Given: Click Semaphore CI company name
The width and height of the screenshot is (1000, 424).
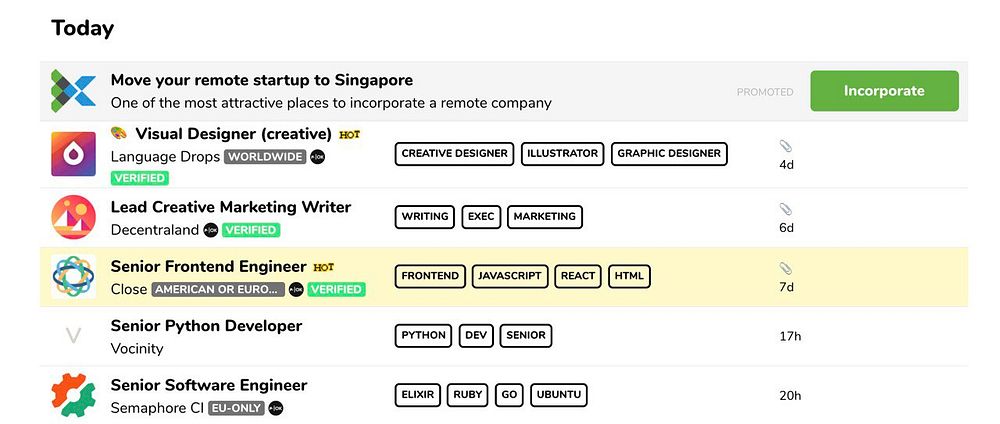Looking at the screenshot, I should tap(158, 408).
